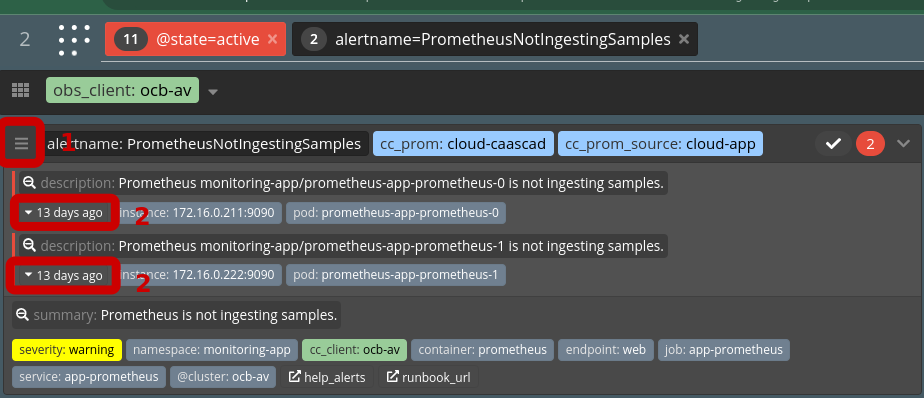Viewport: 924px width, 398px height.
Task: Click magnifier icon on prometheus-0 description
Action: 29,183
